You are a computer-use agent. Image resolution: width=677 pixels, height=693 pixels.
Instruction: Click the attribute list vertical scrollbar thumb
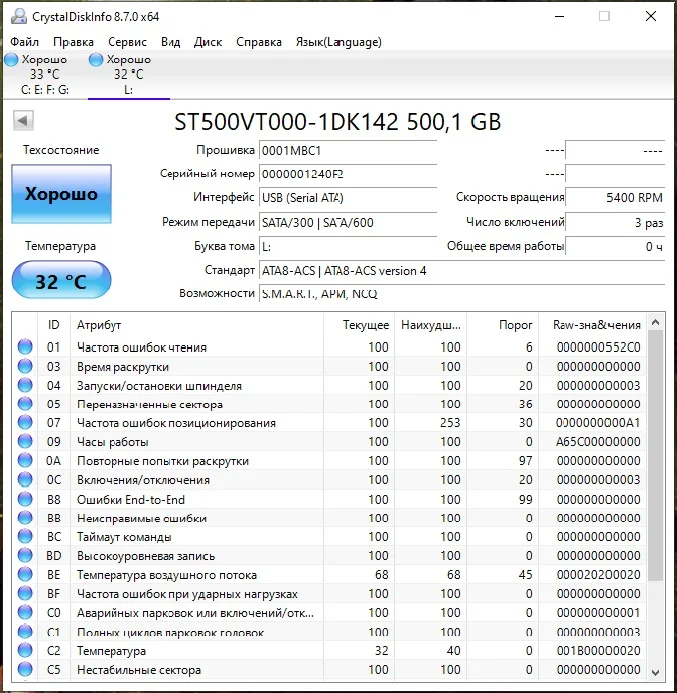(x=656, y=456)
